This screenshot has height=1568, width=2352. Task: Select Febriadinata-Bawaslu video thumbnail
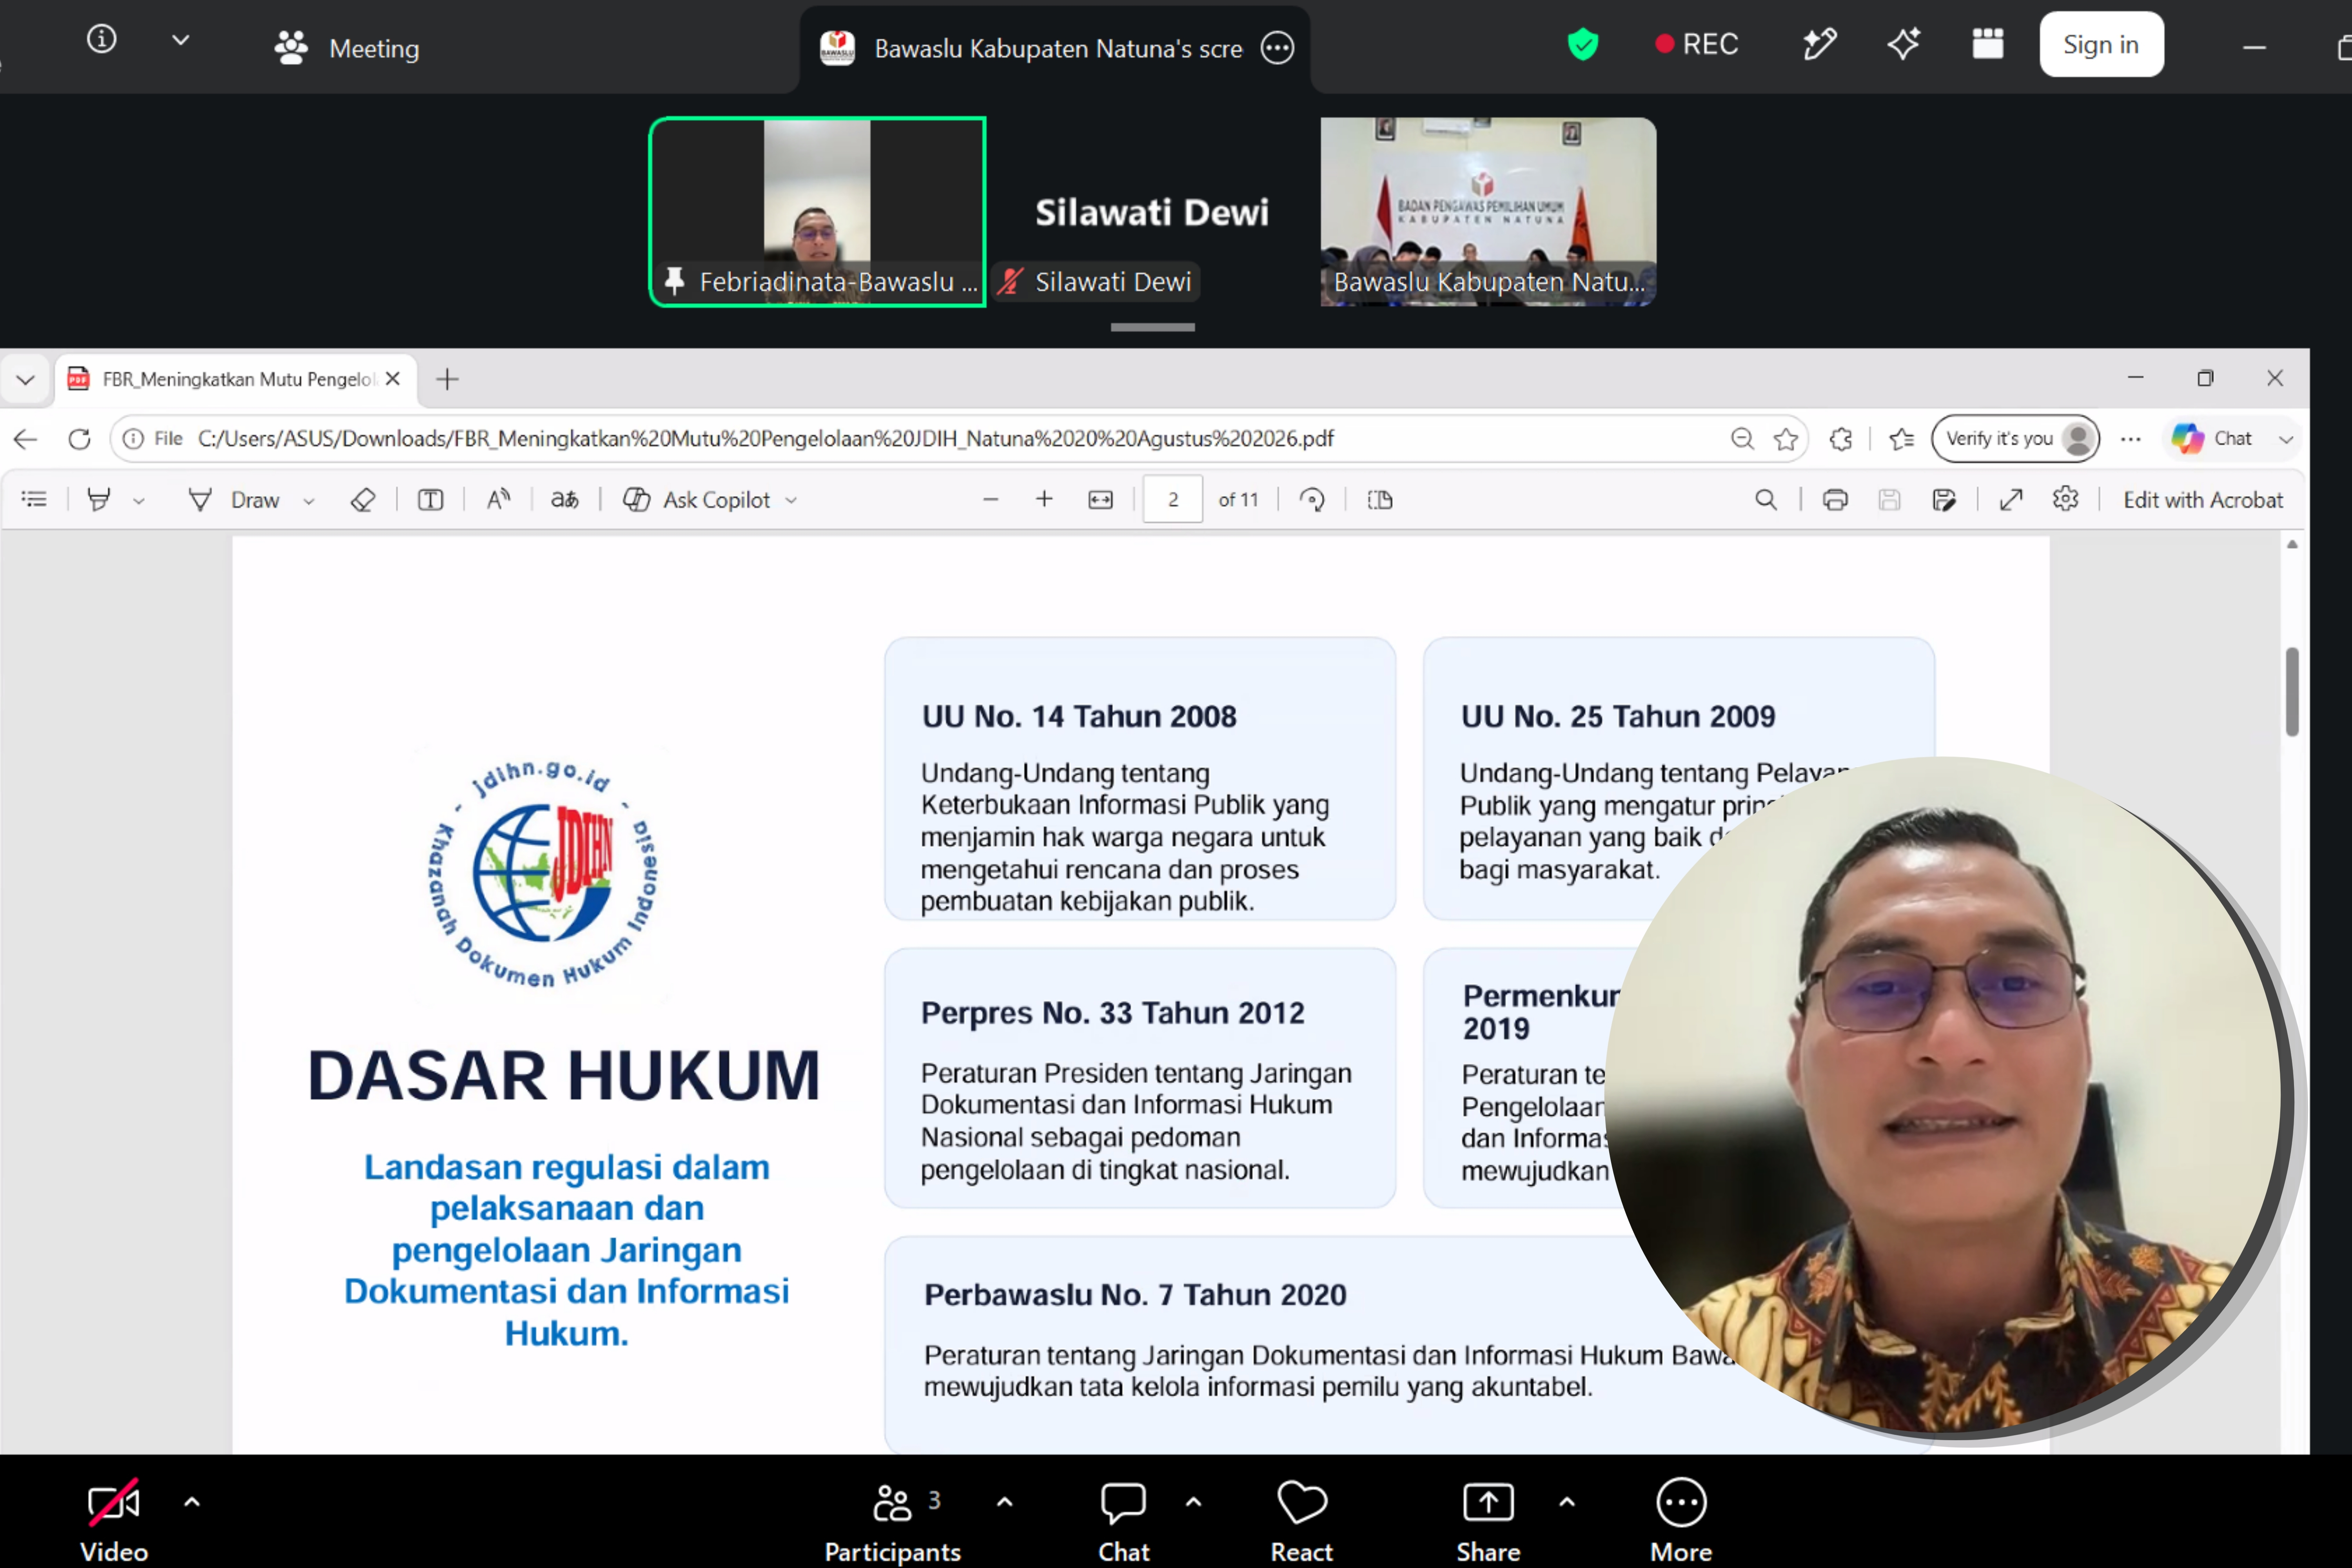[817, 212]
